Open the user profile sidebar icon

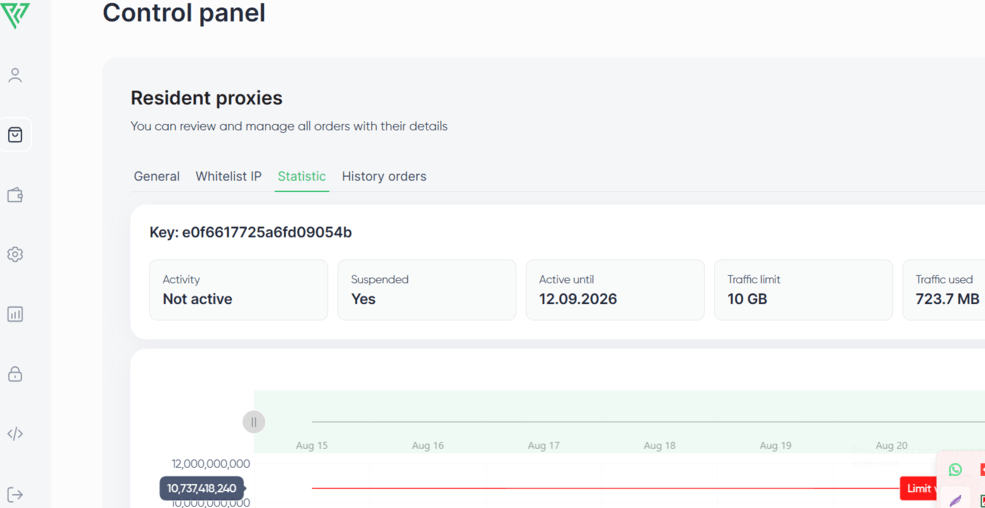click(15, 76)
